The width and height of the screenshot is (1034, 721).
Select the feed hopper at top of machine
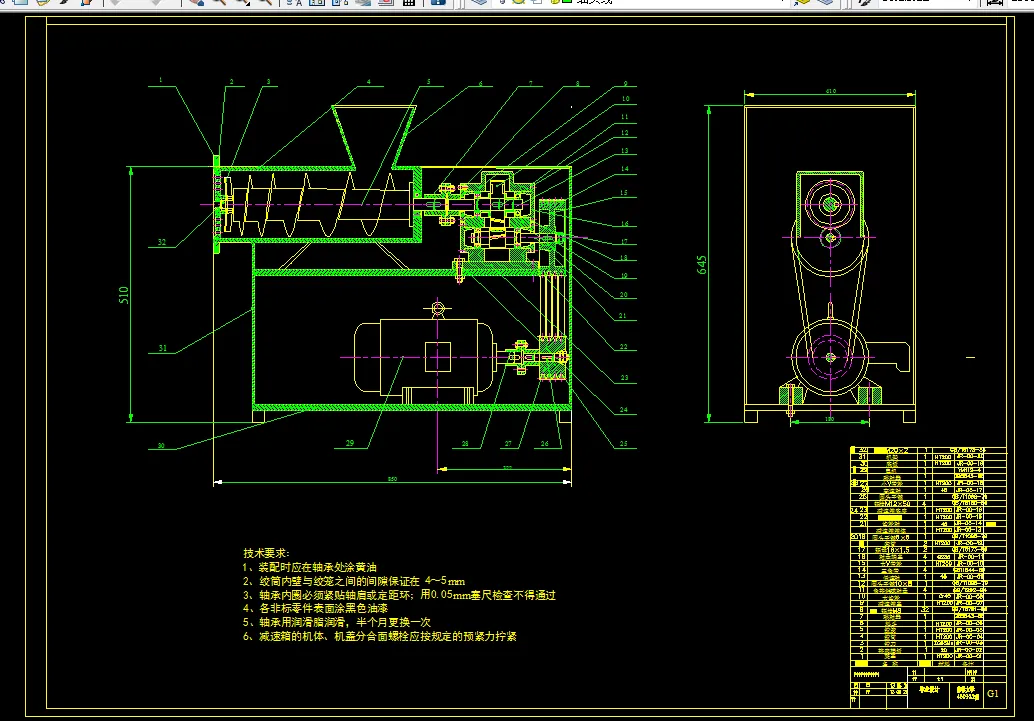click(x=373, y=137)
